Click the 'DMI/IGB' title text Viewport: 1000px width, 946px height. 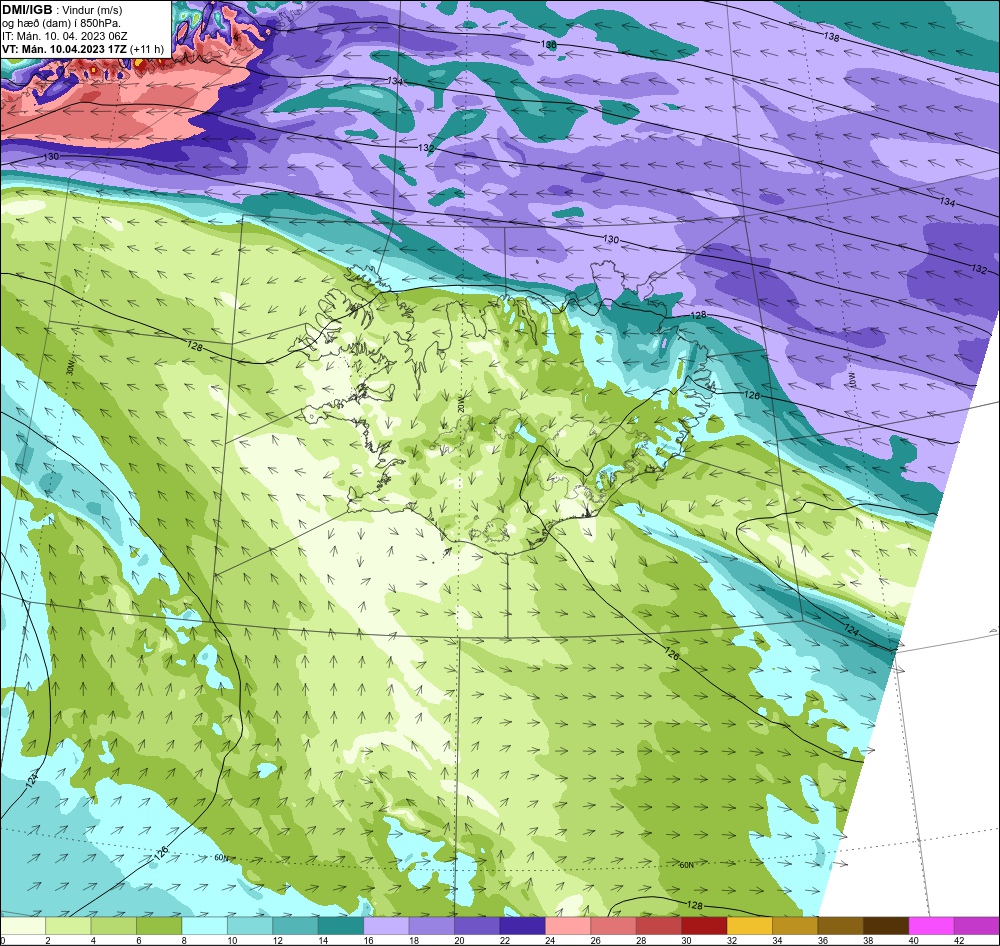(x=27, y=10)
